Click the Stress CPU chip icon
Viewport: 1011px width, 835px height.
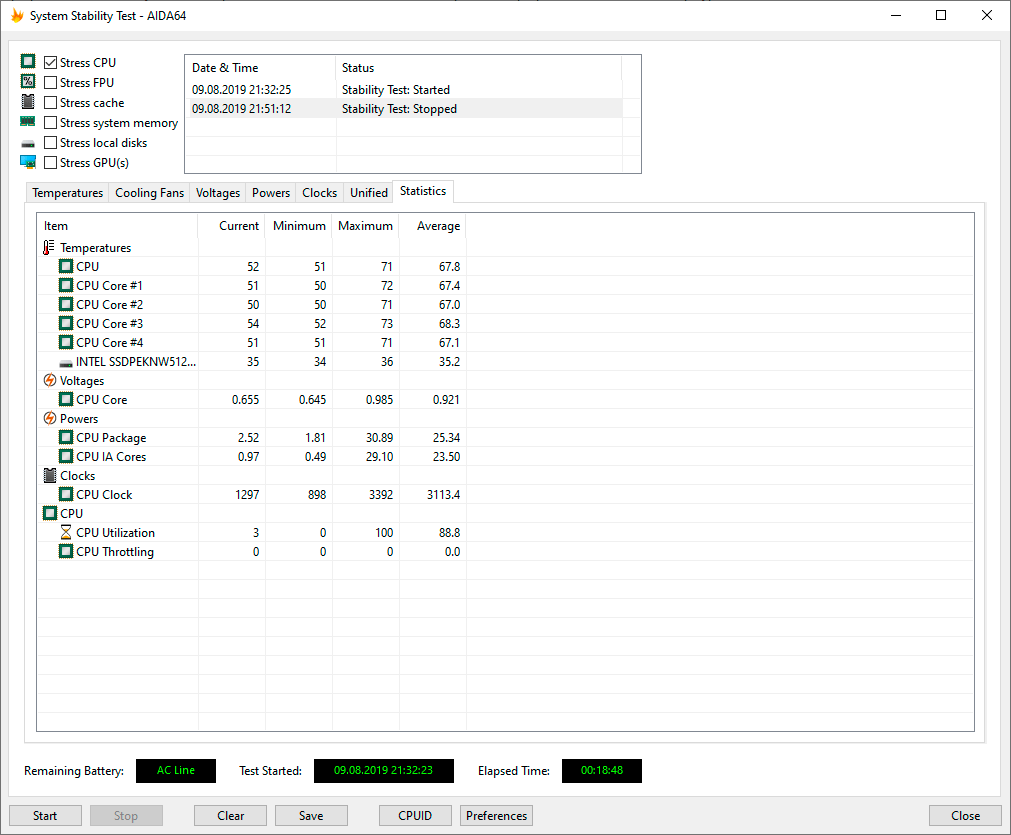click(28, 61)
